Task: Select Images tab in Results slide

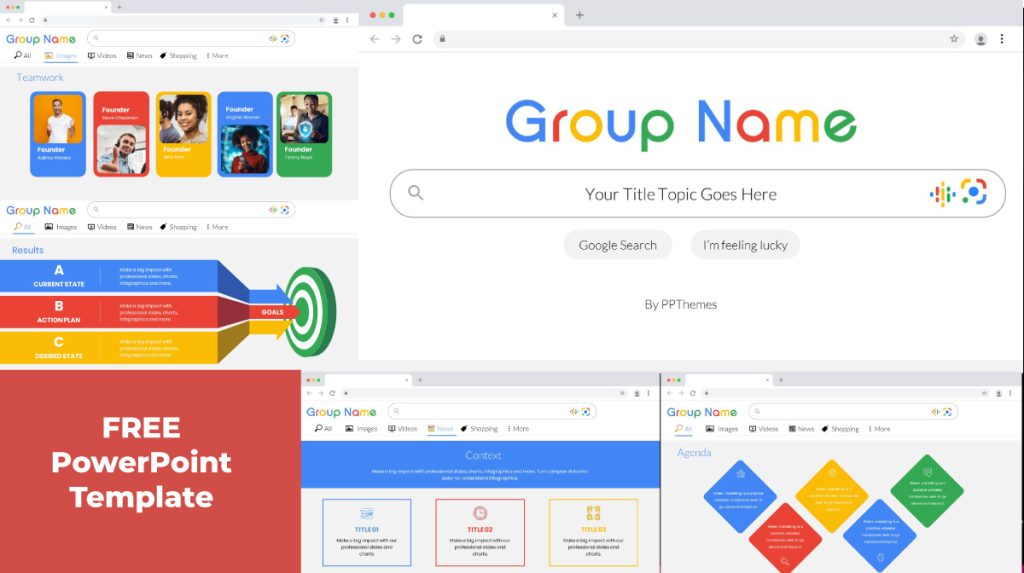Action: coord(61,227)
